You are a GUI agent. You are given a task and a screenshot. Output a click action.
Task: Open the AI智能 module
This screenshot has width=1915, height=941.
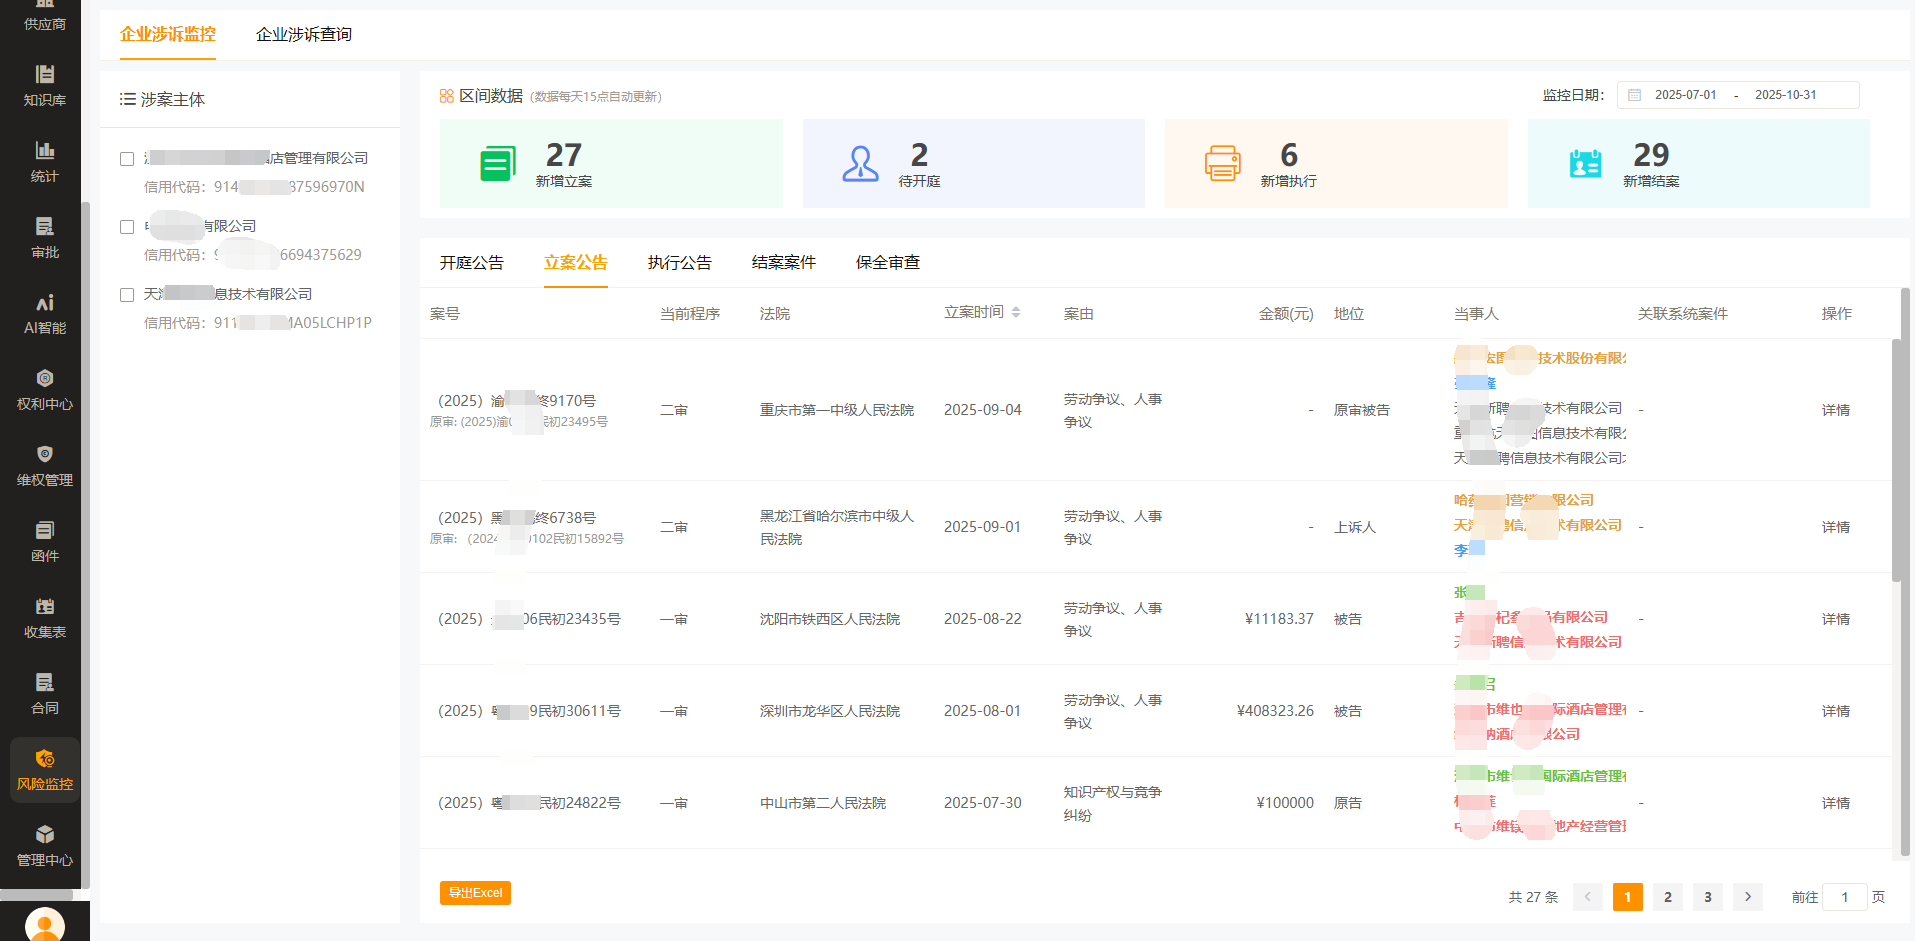(43, 313)
